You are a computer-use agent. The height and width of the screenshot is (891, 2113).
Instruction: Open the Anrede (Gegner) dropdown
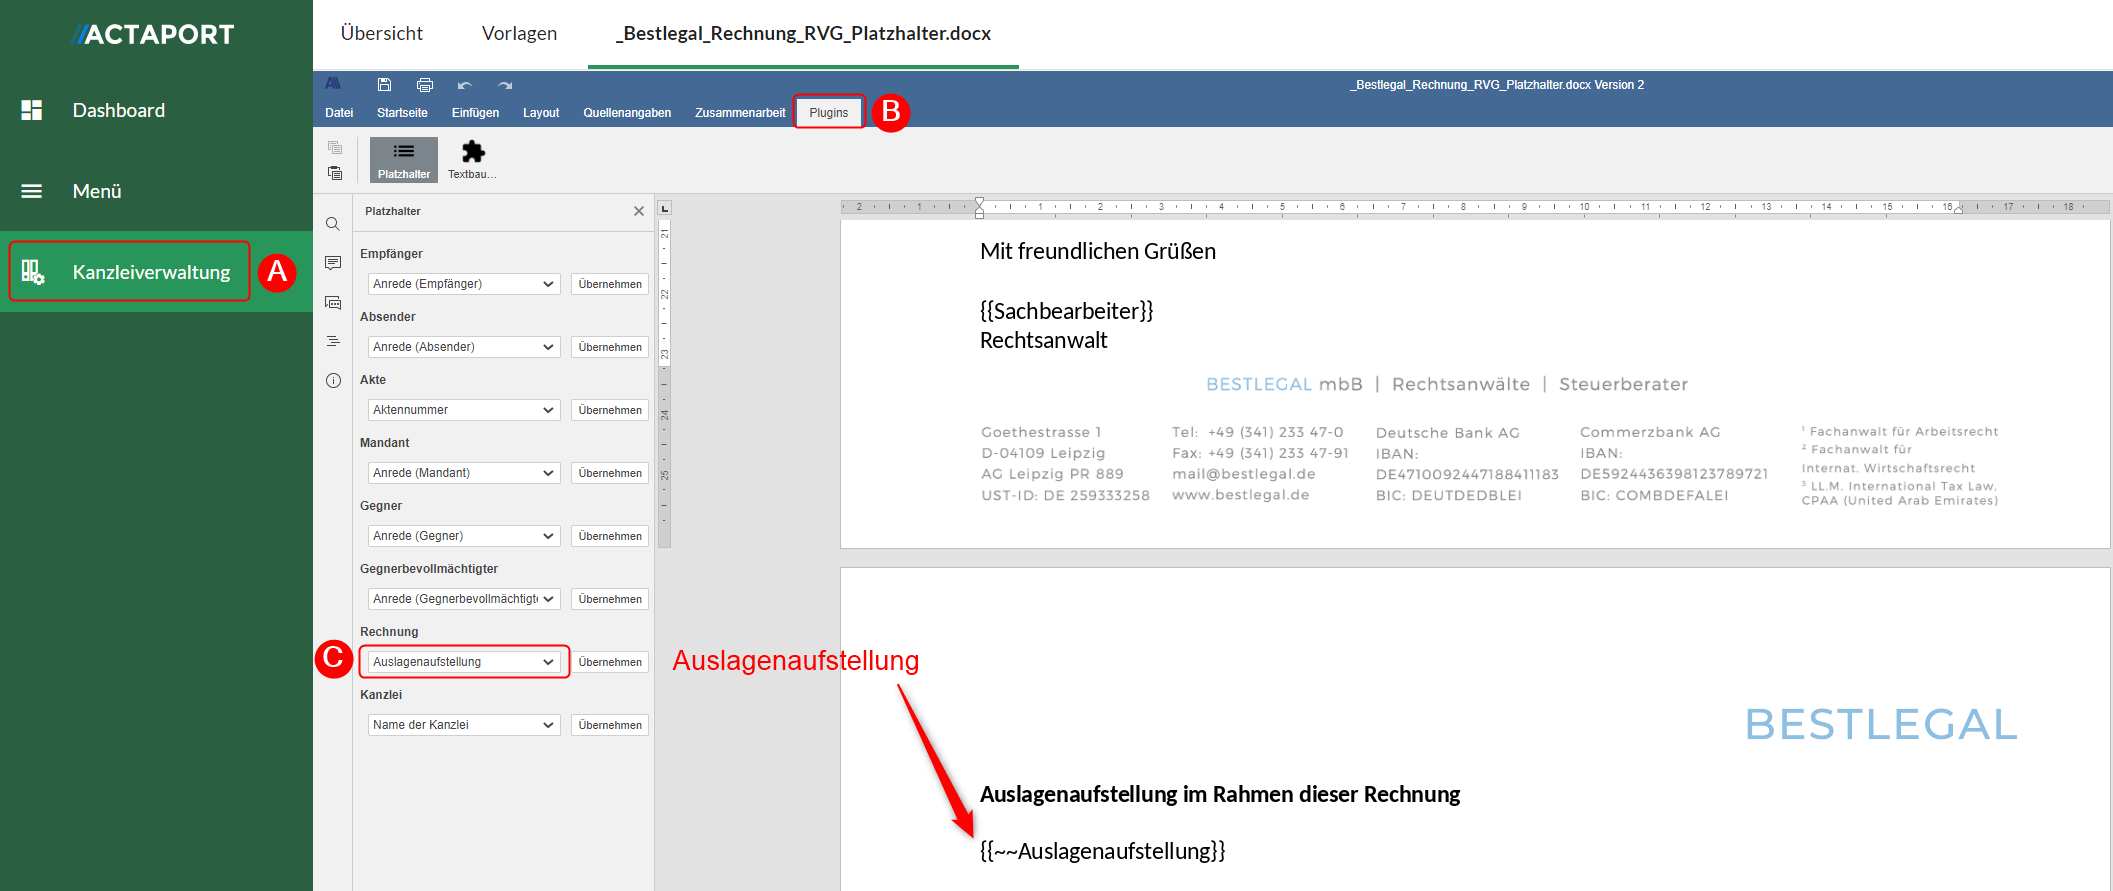[x=464, y=536]
